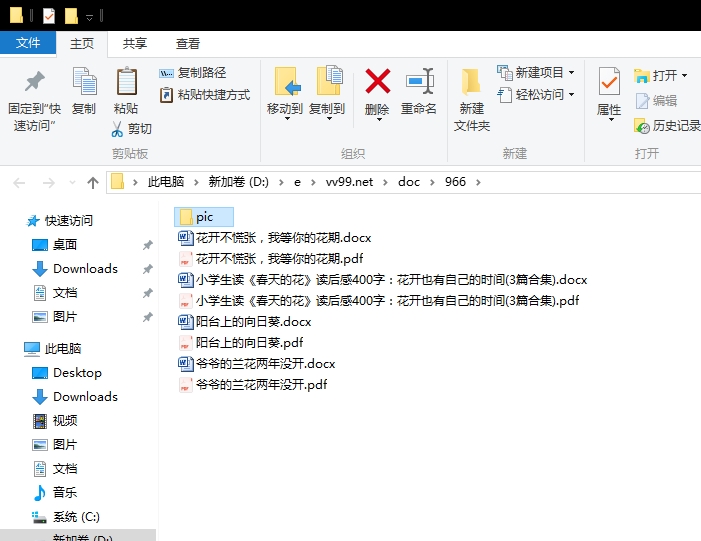Click the Edit (编辑) icon
Image resolution: width=701 pixels, height=541 pixels.
[x=642, y=101]
